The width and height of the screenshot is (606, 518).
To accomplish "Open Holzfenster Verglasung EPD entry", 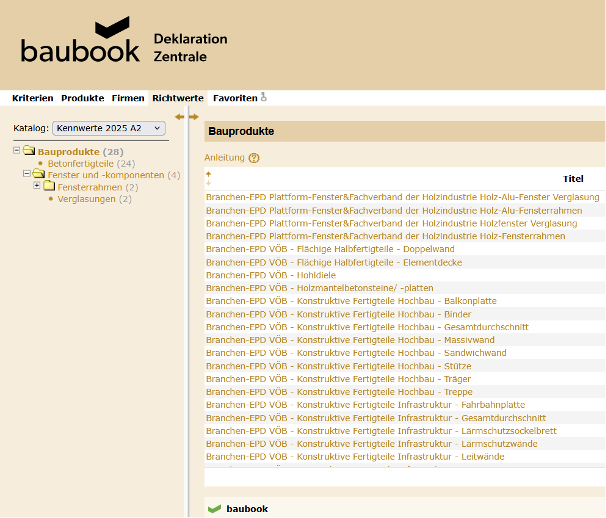I will coord(391,223).
